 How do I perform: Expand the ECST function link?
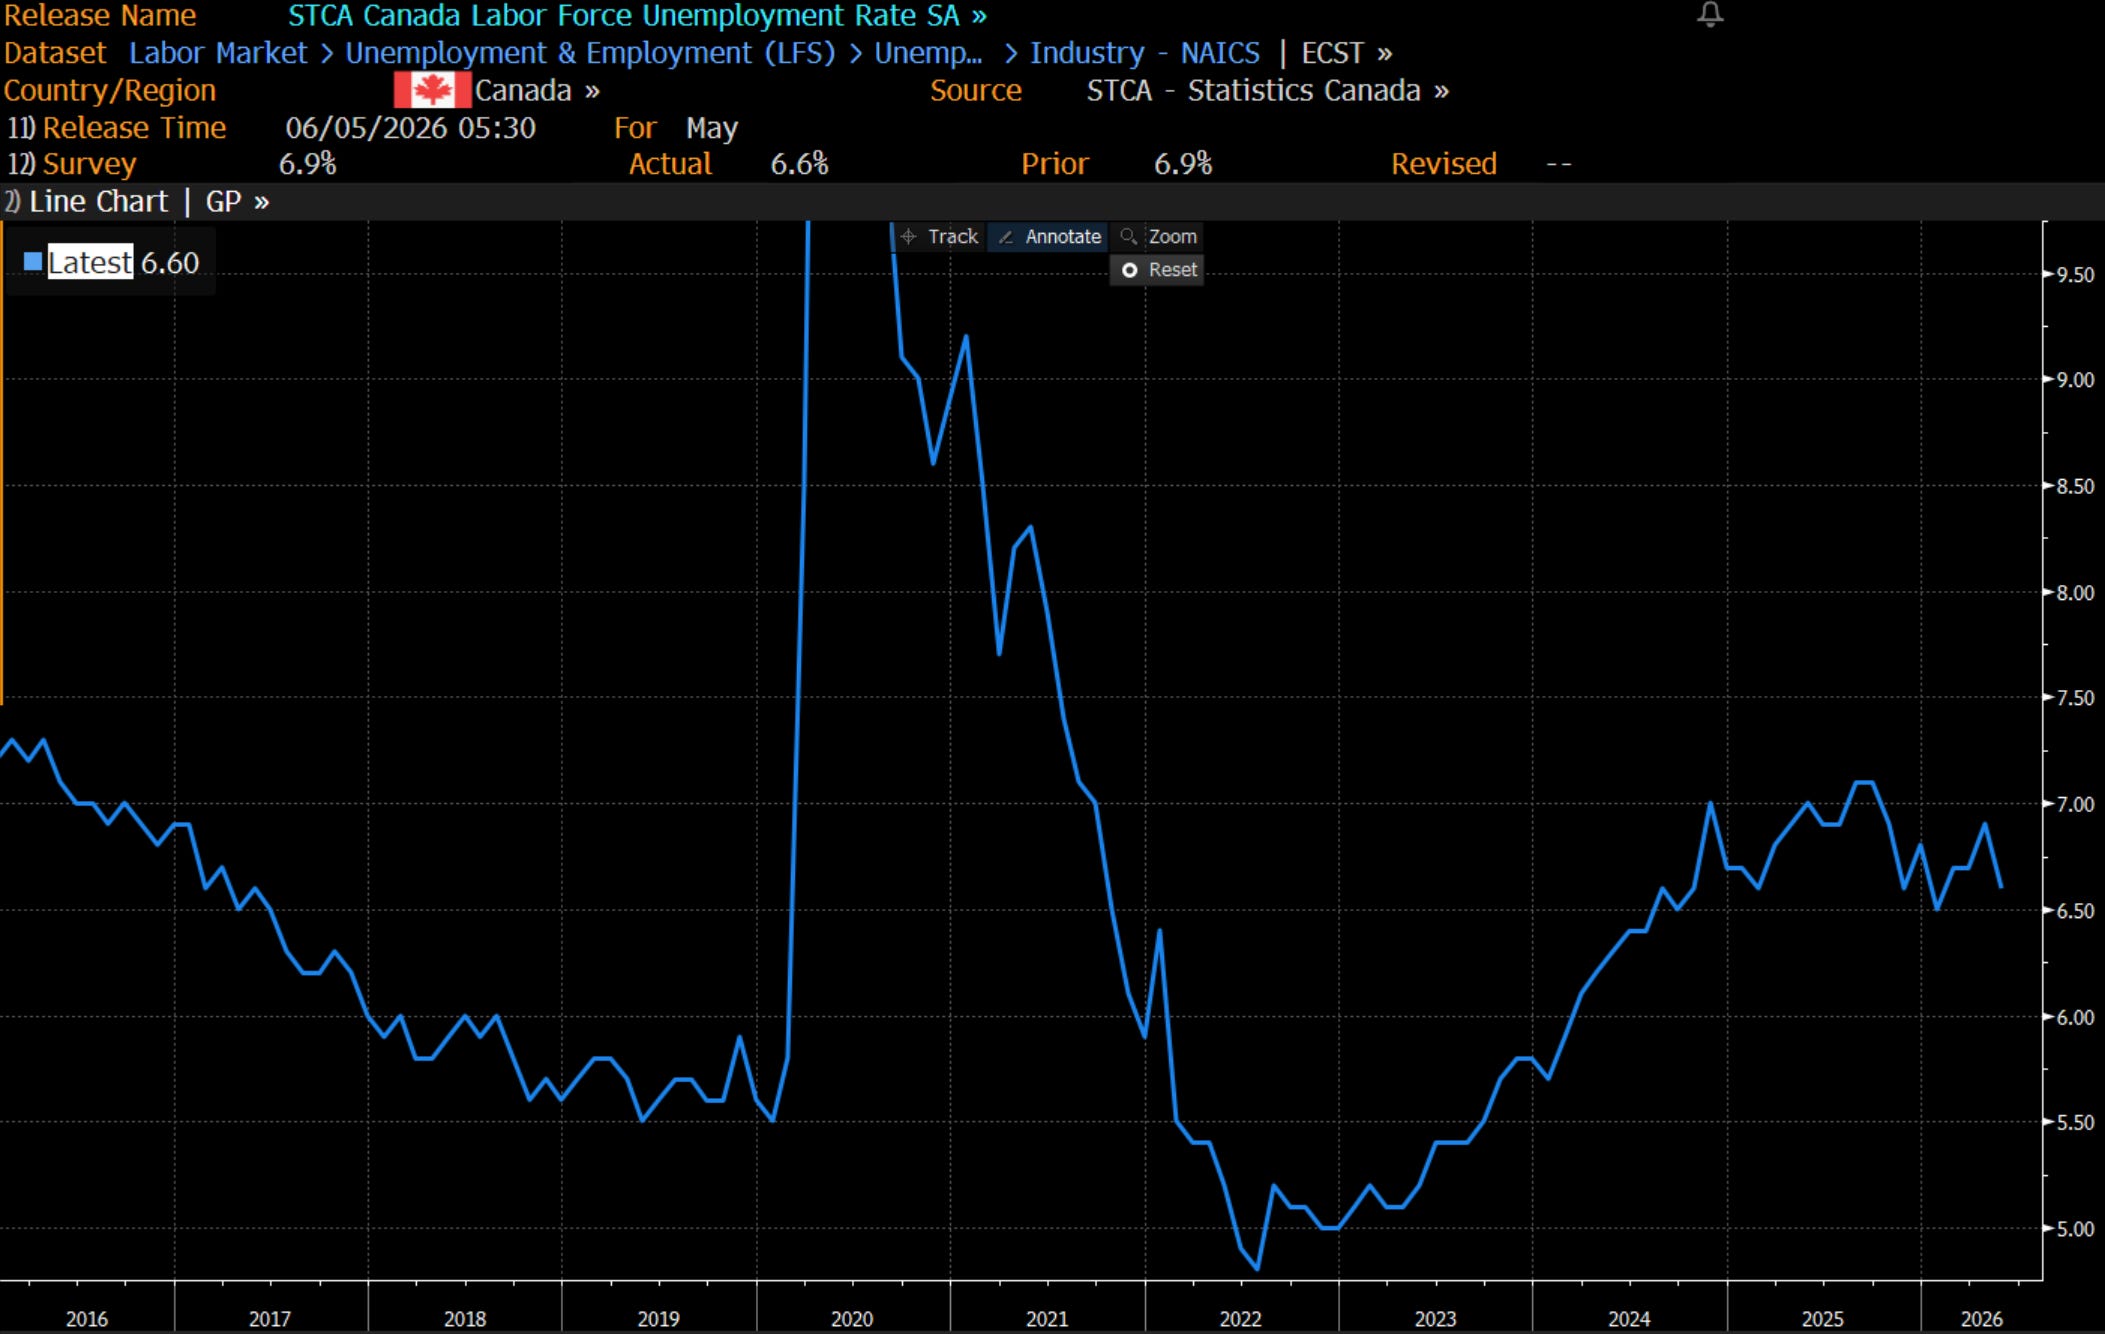tap(1346, 53)
